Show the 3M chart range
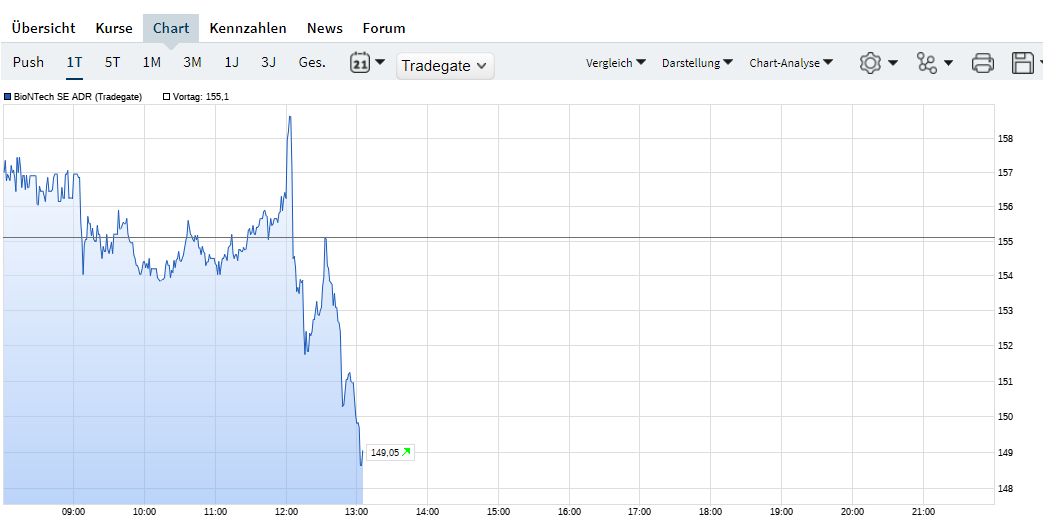Viewport: 1043px width, 516px height. 192,63
